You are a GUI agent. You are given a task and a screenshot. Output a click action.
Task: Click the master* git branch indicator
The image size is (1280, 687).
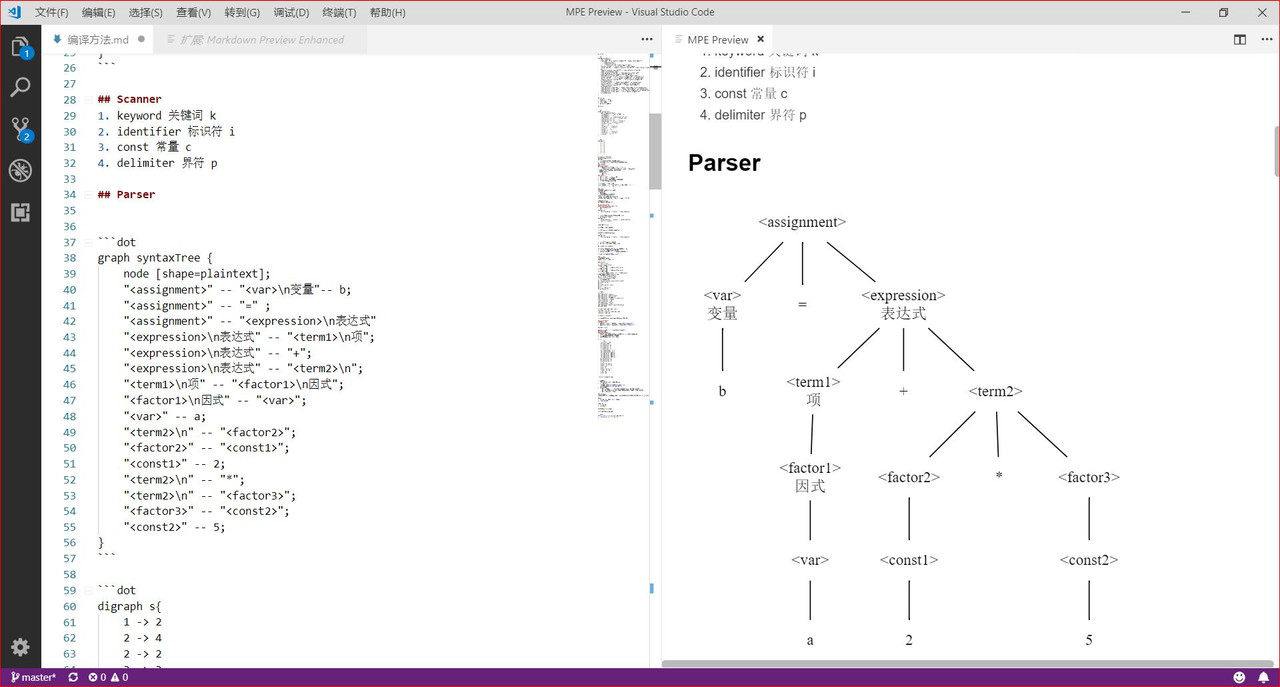pos(33,677)
